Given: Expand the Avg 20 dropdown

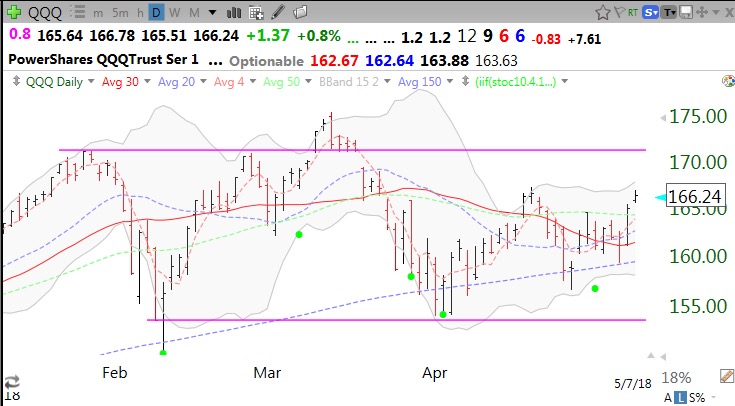Looking at the screenshot, I should click(x=203, y=82).
